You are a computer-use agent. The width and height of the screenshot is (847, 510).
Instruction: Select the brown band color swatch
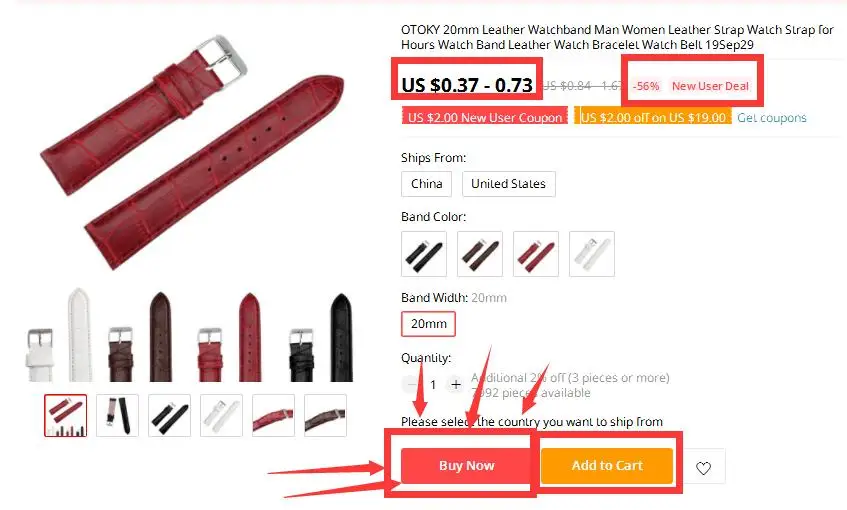point(480,254)
